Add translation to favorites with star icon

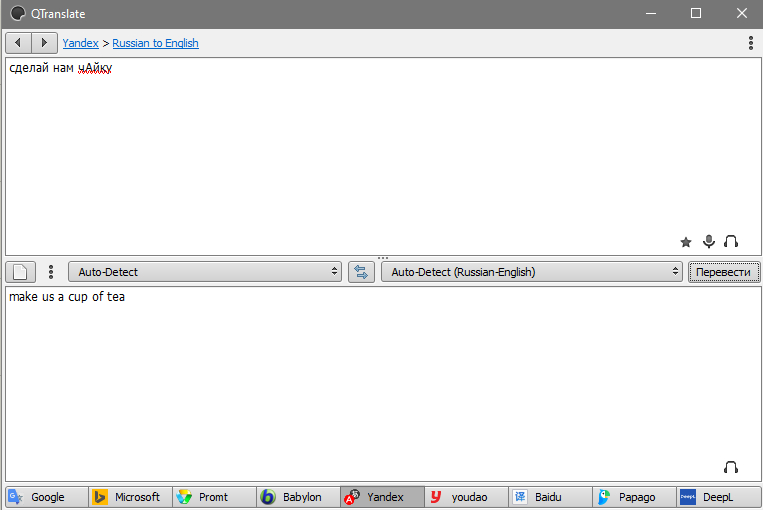686,242
